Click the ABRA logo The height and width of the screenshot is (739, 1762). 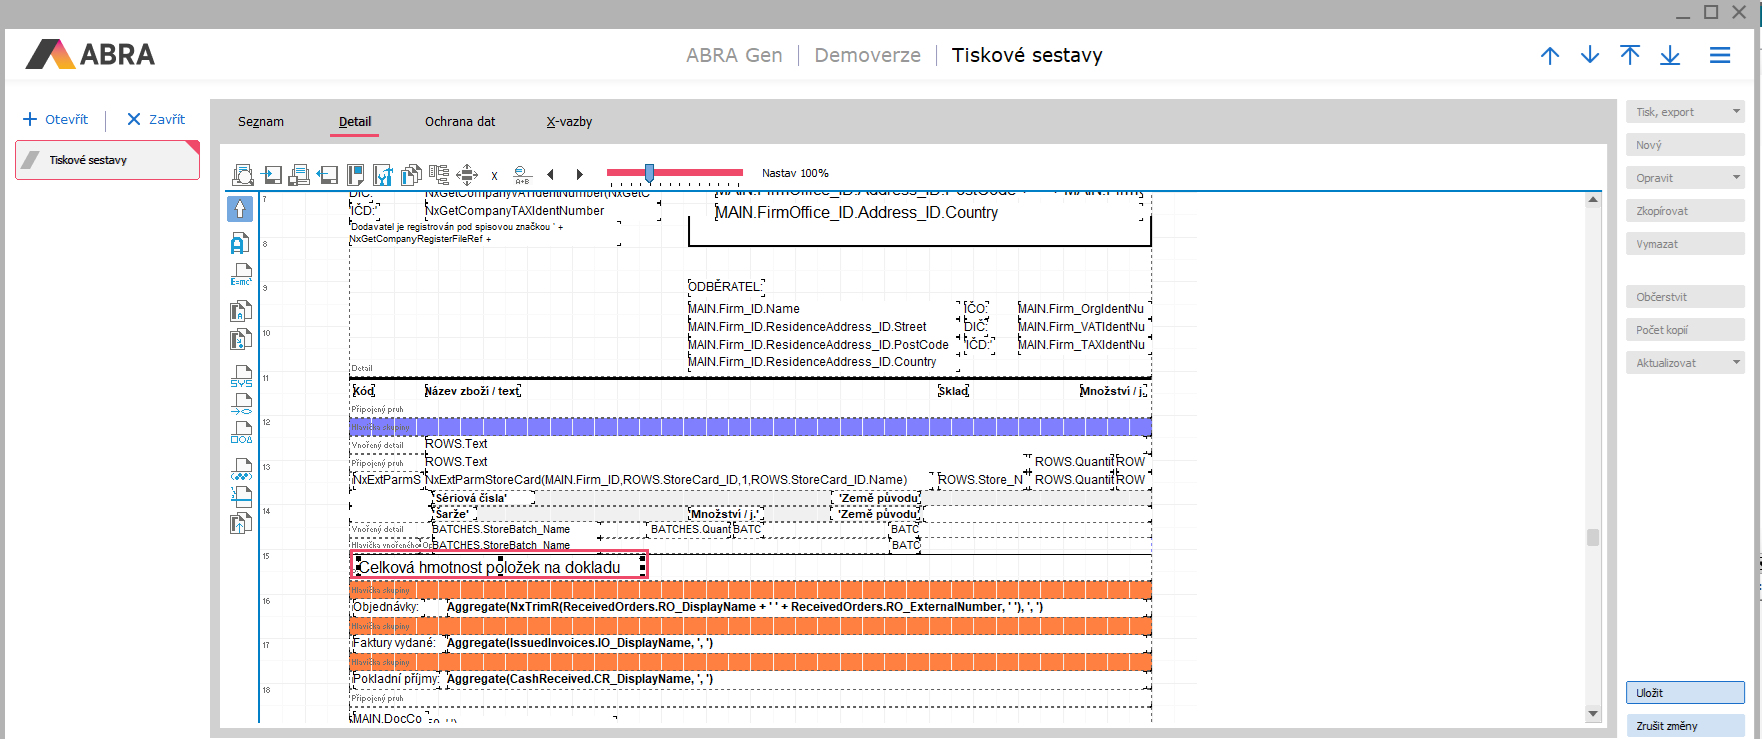[90, 54]
